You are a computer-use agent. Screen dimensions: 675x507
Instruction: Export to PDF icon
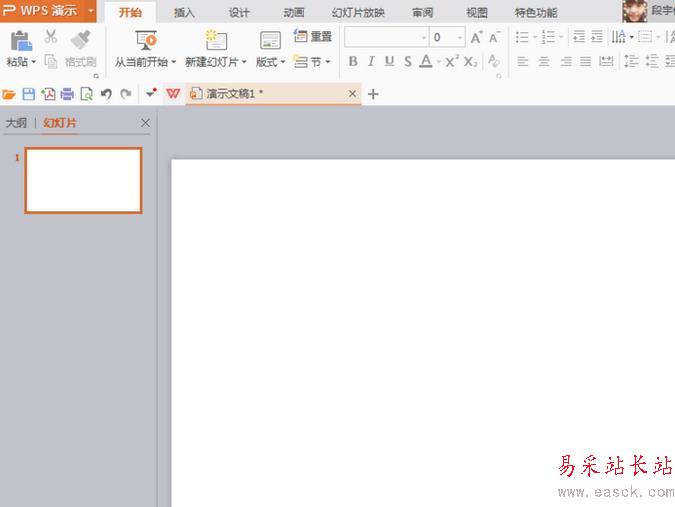pyautogui.click(x=48, y=94)
